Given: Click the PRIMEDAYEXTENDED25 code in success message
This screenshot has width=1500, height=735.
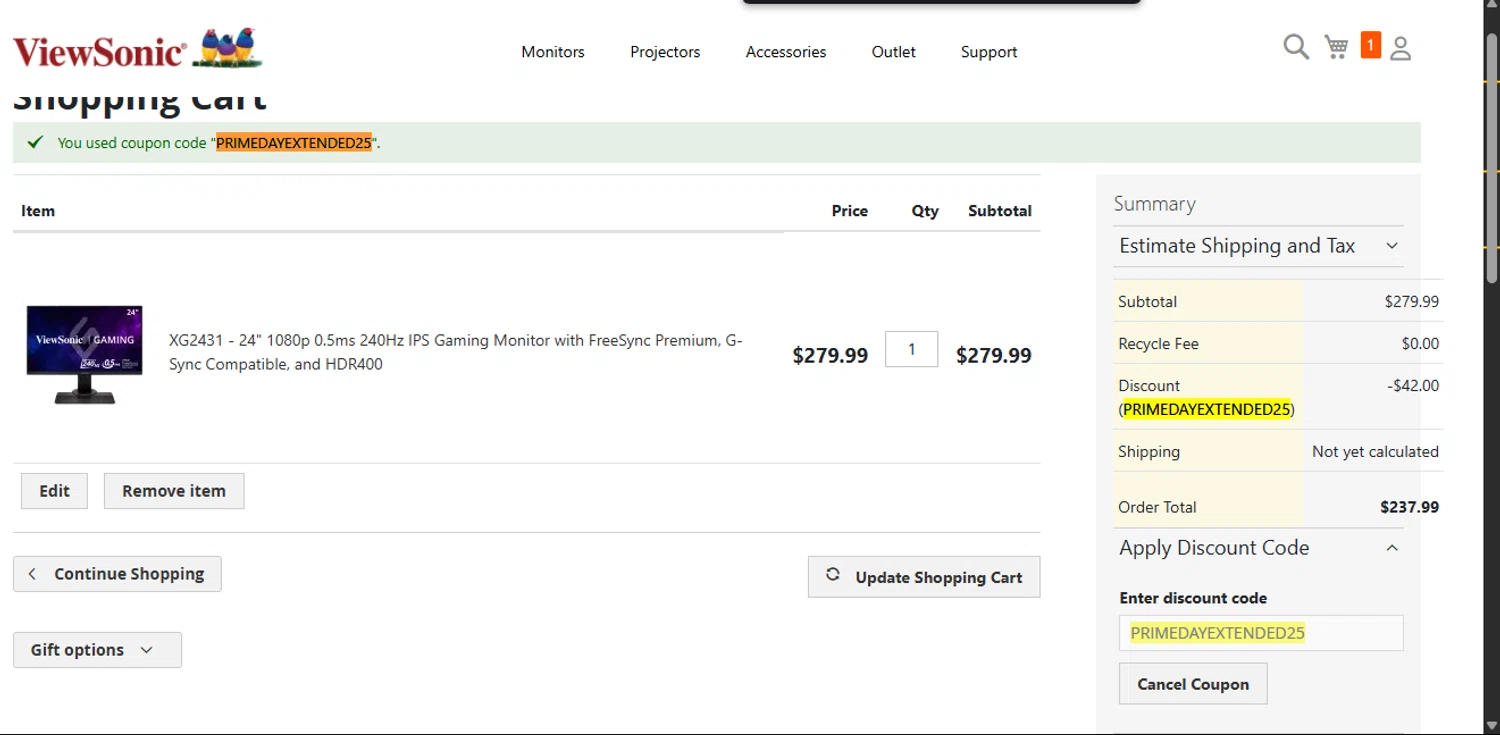Looking at the screenshot, I should click(x=294, y=143).
